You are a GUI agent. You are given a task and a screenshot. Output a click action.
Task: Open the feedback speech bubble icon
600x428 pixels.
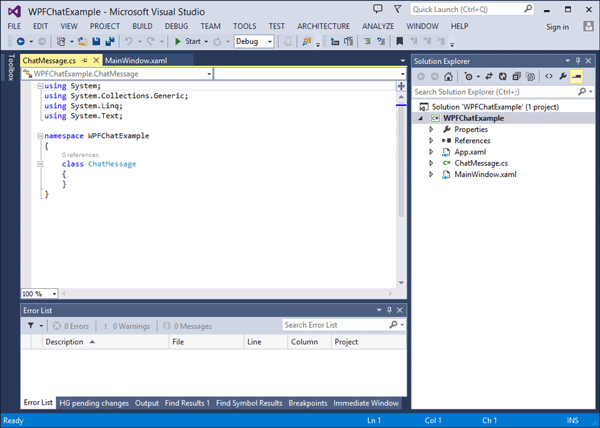point(378,9)
